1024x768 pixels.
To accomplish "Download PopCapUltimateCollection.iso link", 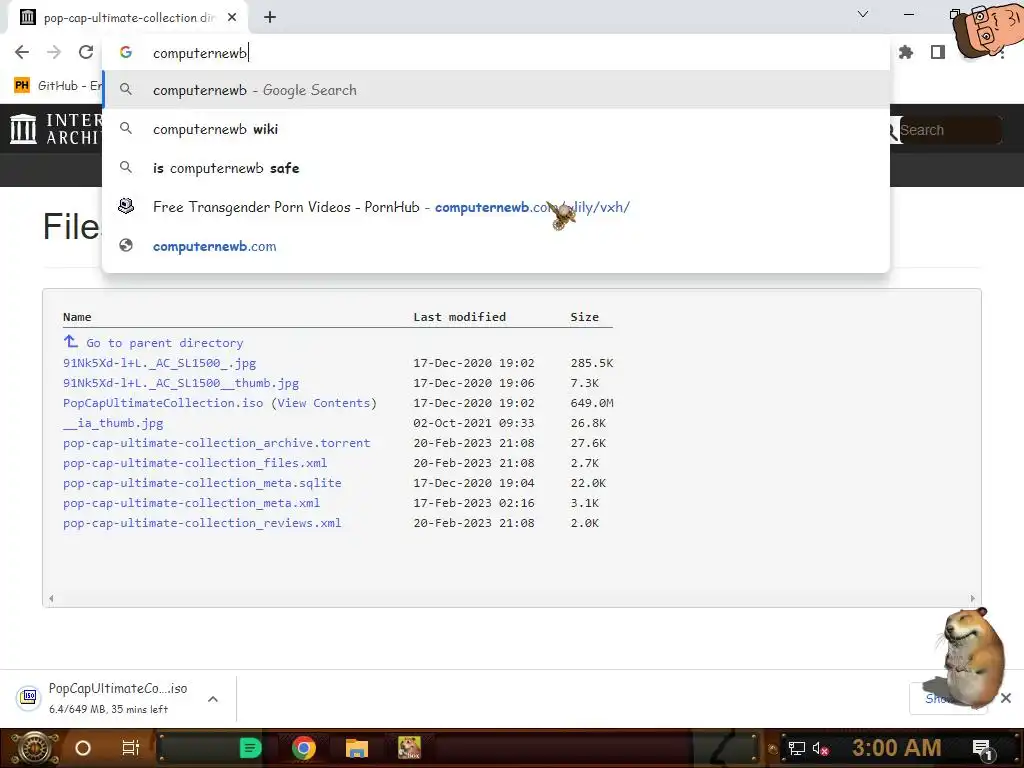I will (x=163, y=403).
